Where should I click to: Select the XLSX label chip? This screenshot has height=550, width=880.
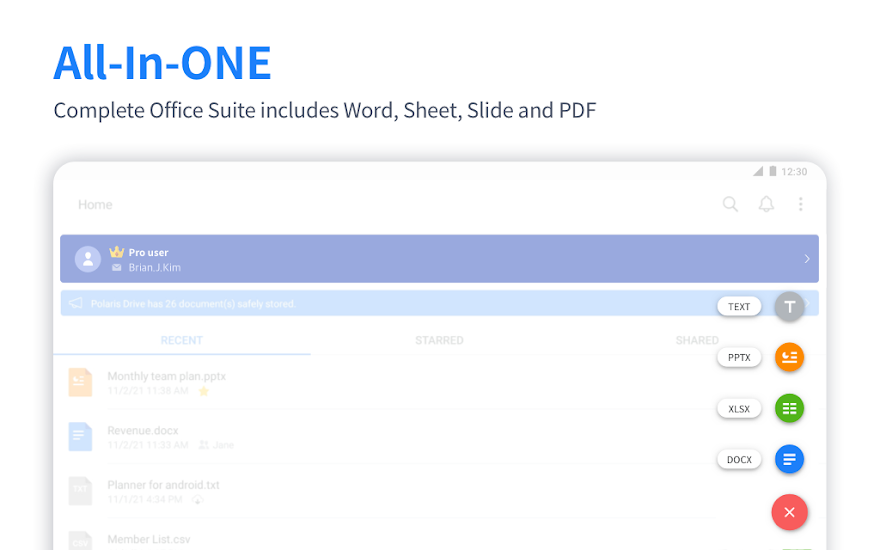coord(739,408)
